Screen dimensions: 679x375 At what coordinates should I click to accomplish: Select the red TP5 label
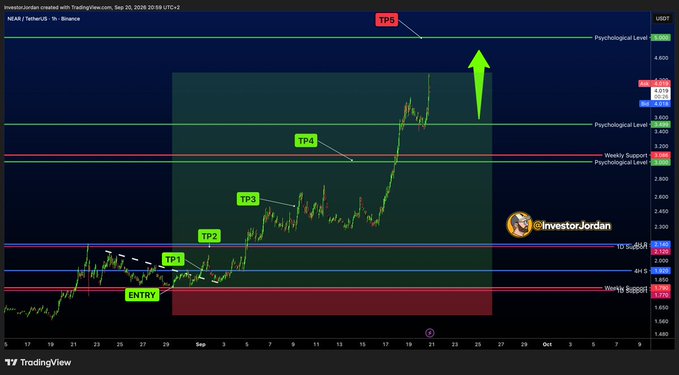(x=386, y=20)
